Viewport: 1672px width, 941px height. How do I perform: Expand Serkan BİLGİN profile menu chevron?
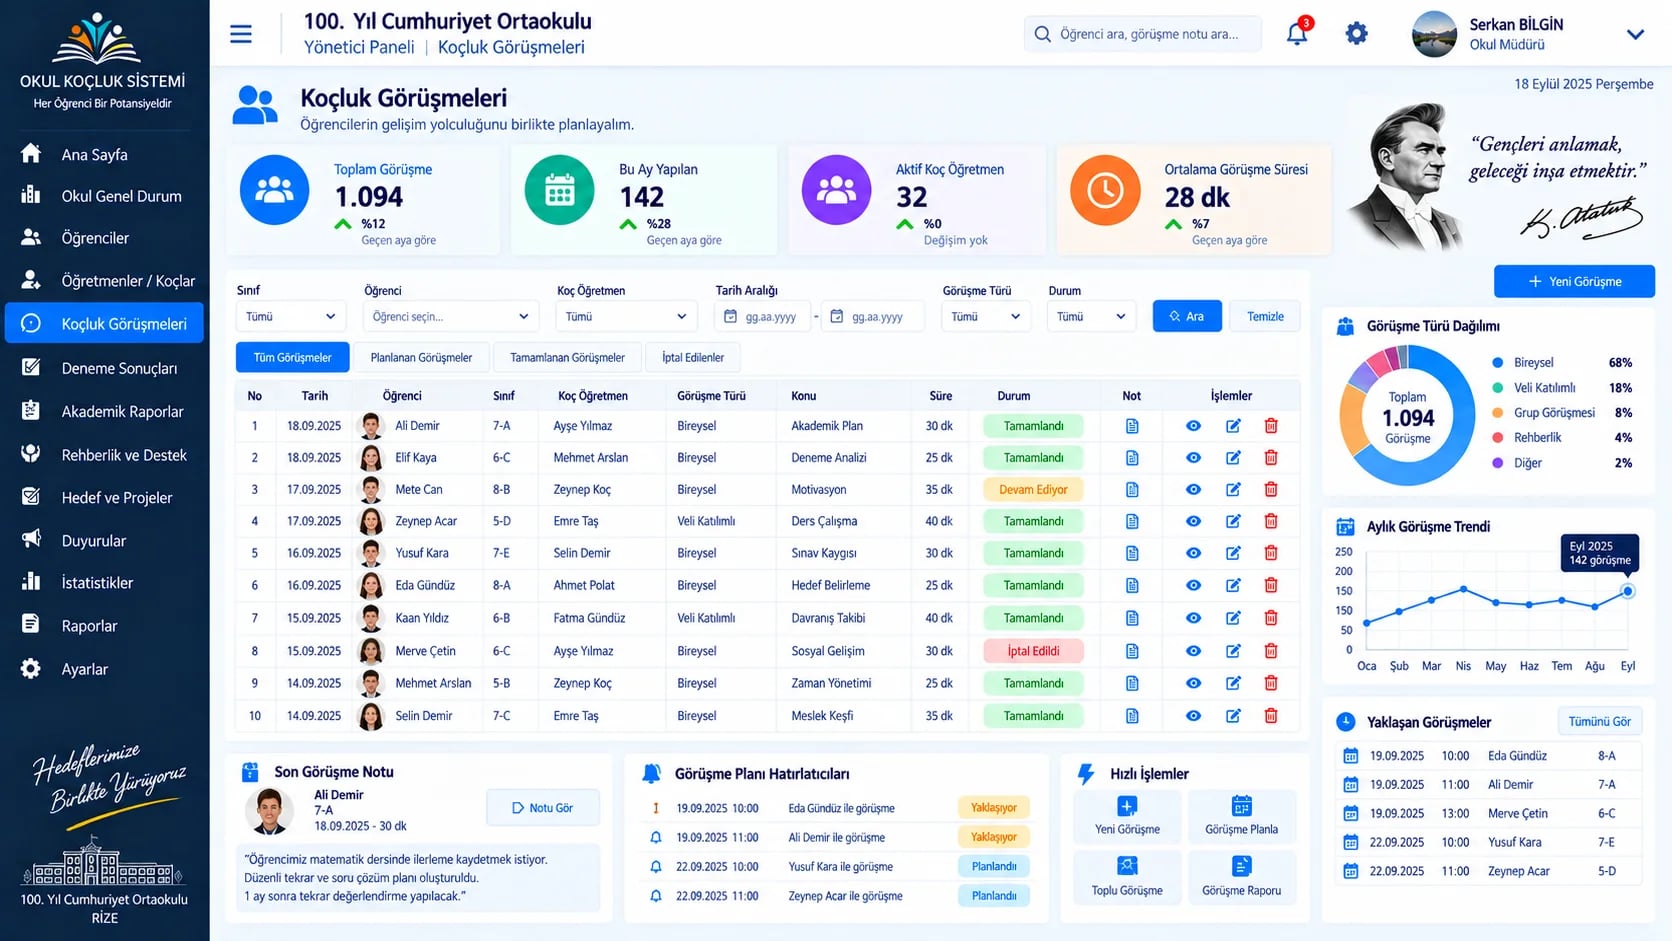[1635, 34]
